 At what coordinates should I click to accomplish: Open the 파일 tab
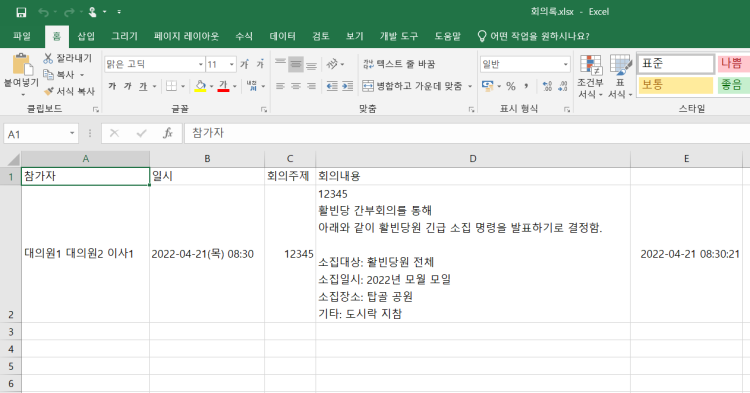[22, 36]
